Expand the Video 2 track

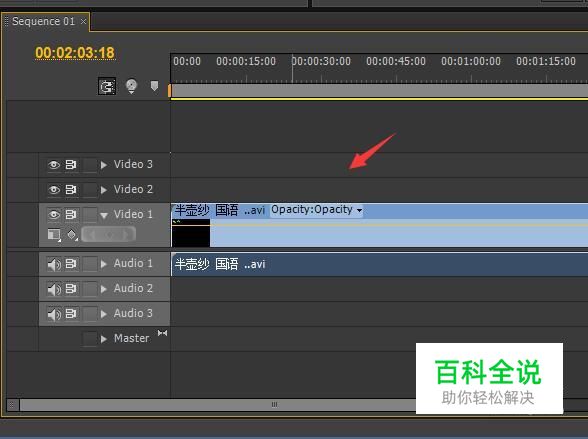(x=104, y=190)
